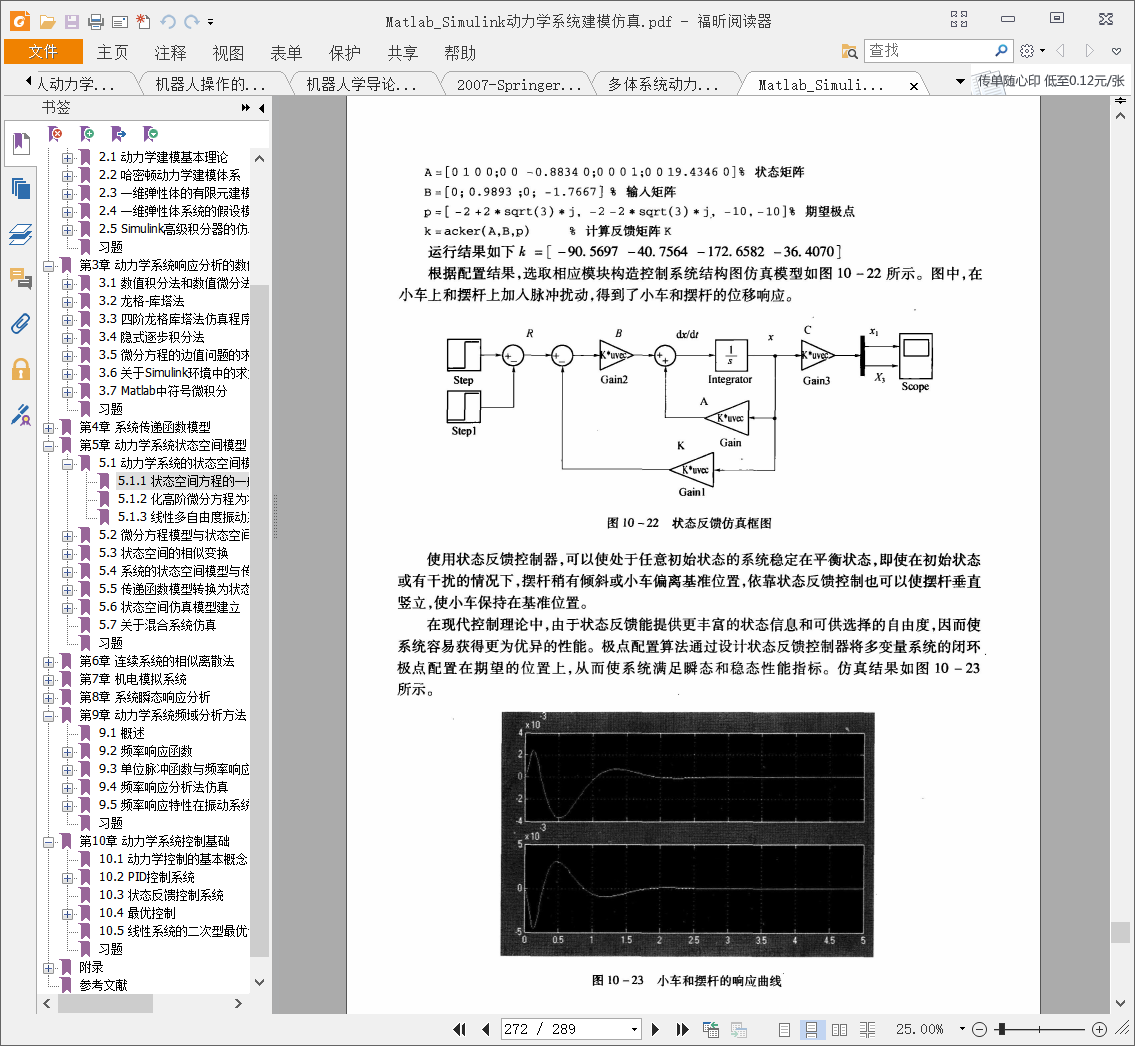Go to the next page button
Screen dimensions: 1135x1046
(655, 1029)
